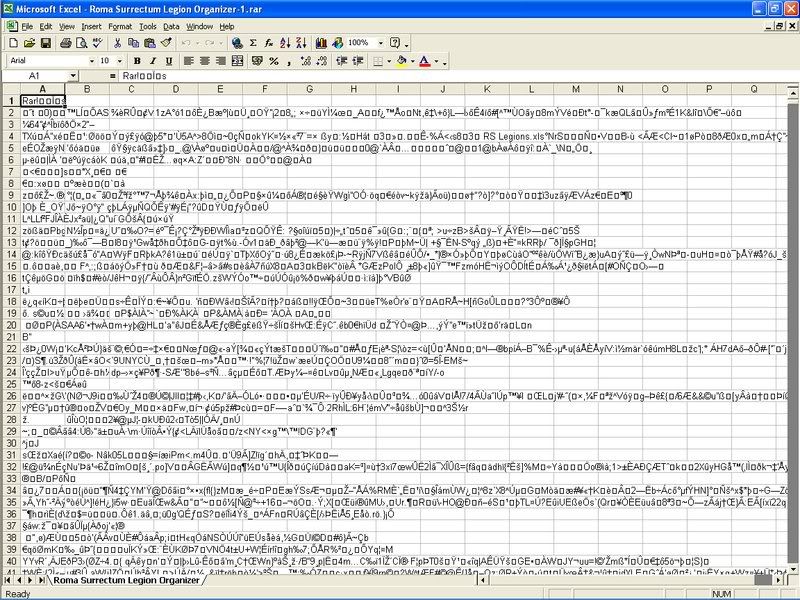The width and height of the screenshot is (800, 600).
Task: Expand the zoom percentage dropdown at 100%
Action: click(379, 43)
